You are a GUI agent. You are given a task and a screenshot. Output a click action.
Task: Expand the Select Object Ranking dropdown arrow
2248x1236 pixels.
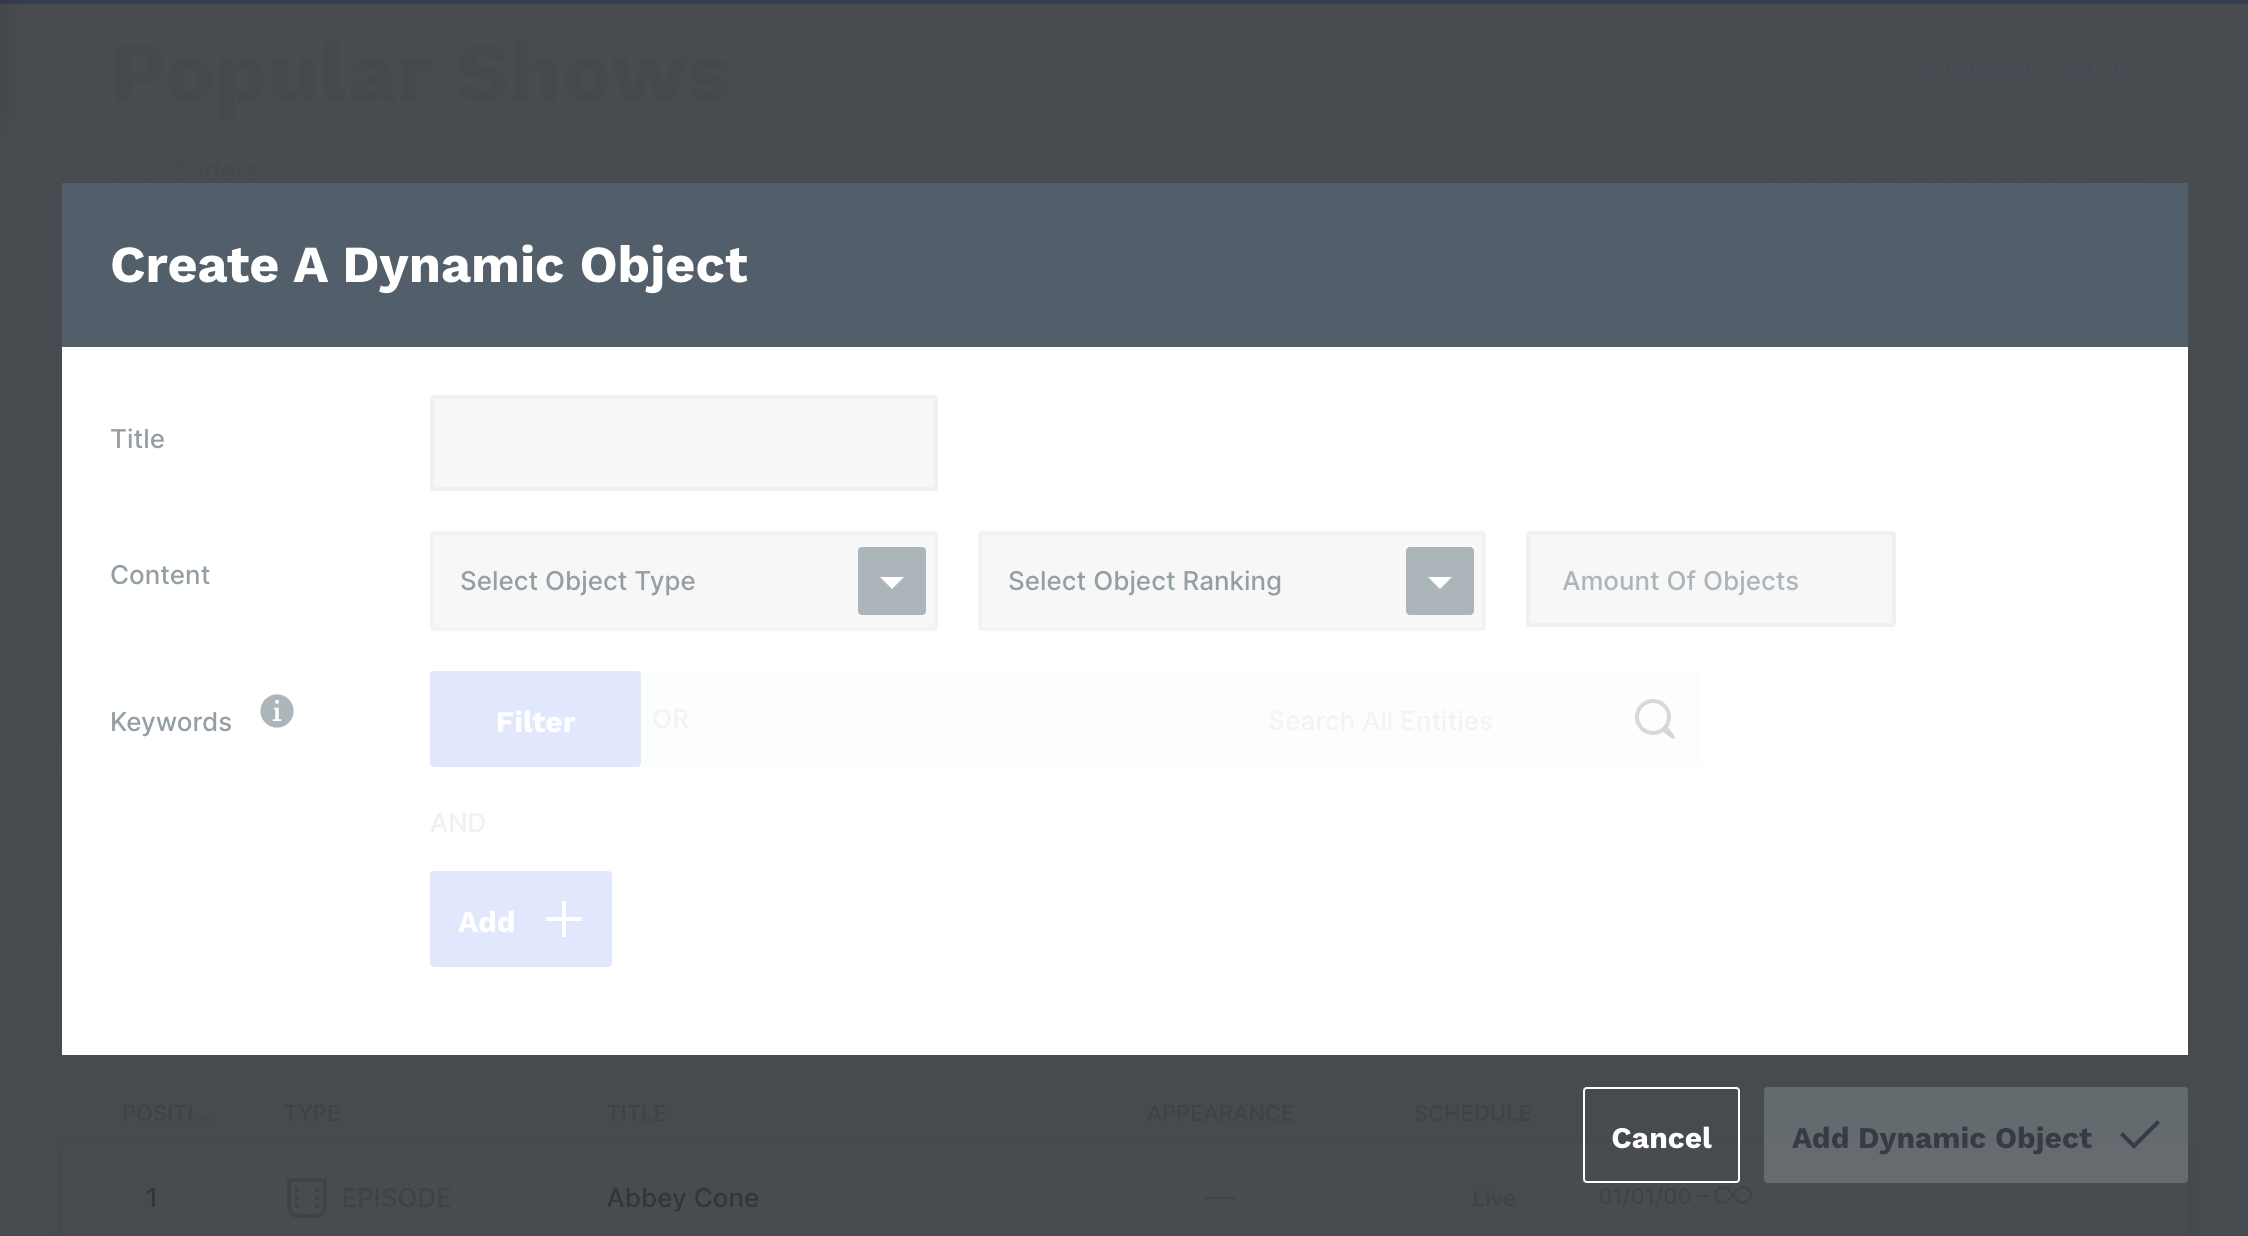1439,581
